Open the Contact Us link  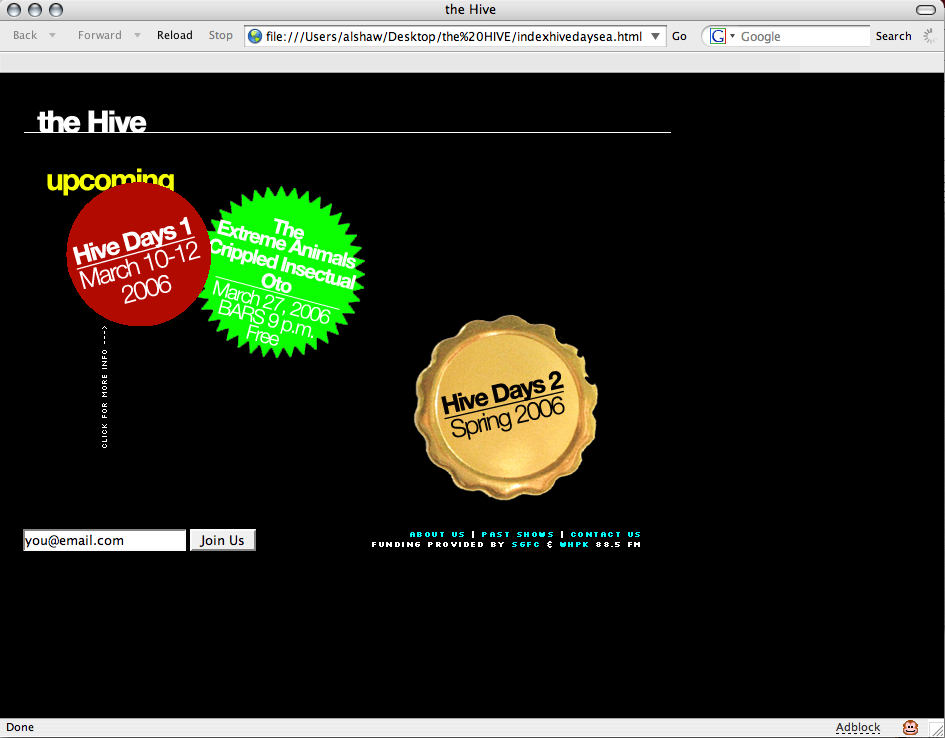point(605,534)
